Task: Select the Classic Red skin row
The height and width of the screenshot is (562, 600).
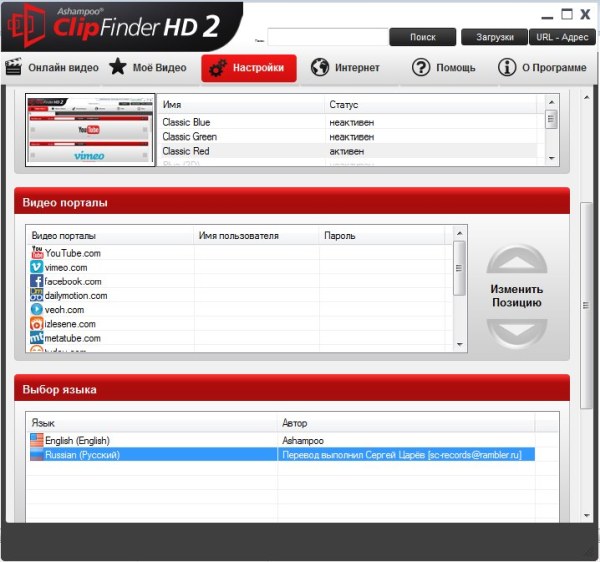Action: pyautogui.click(x=350, y=151)
